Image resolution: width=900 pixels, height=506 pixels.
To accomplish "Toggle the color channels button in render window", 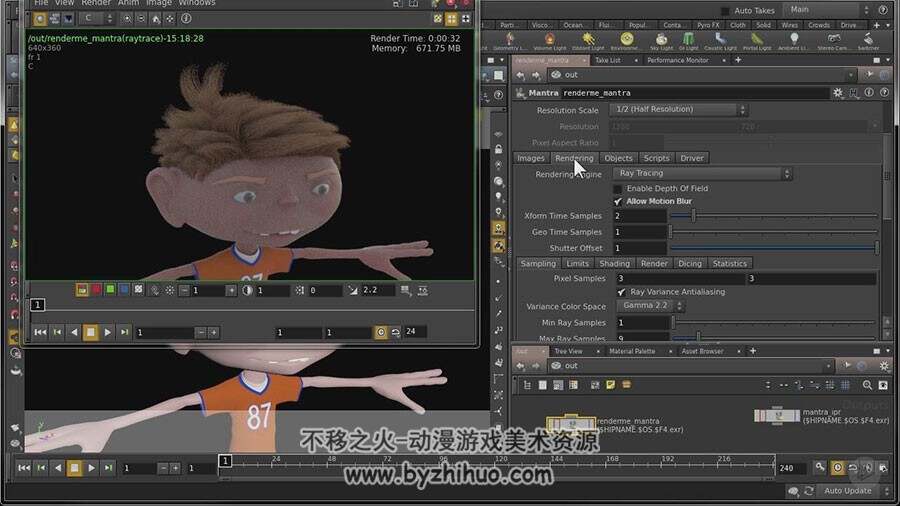I will coord(82,290).
